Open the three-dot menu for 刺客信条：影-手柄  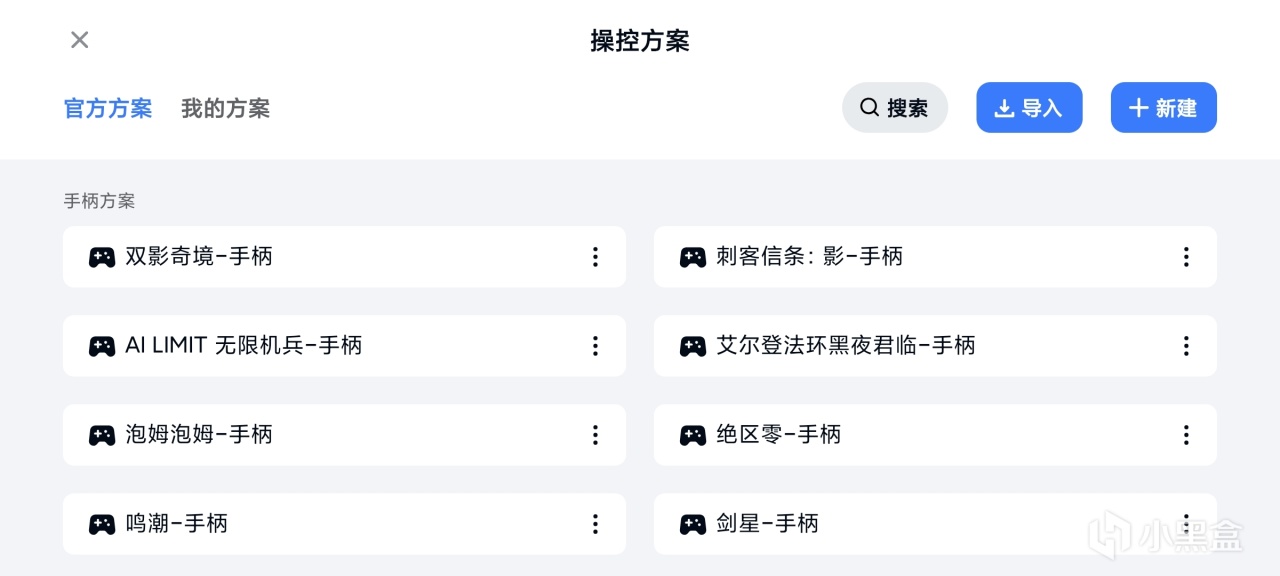(x=1186, y=257)
